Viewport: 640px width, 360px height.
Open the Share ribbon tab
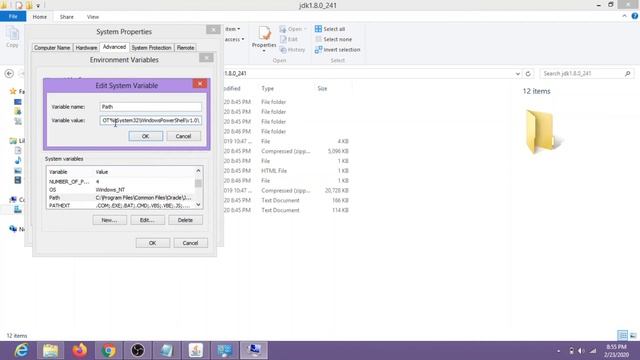tap(67, 17)
